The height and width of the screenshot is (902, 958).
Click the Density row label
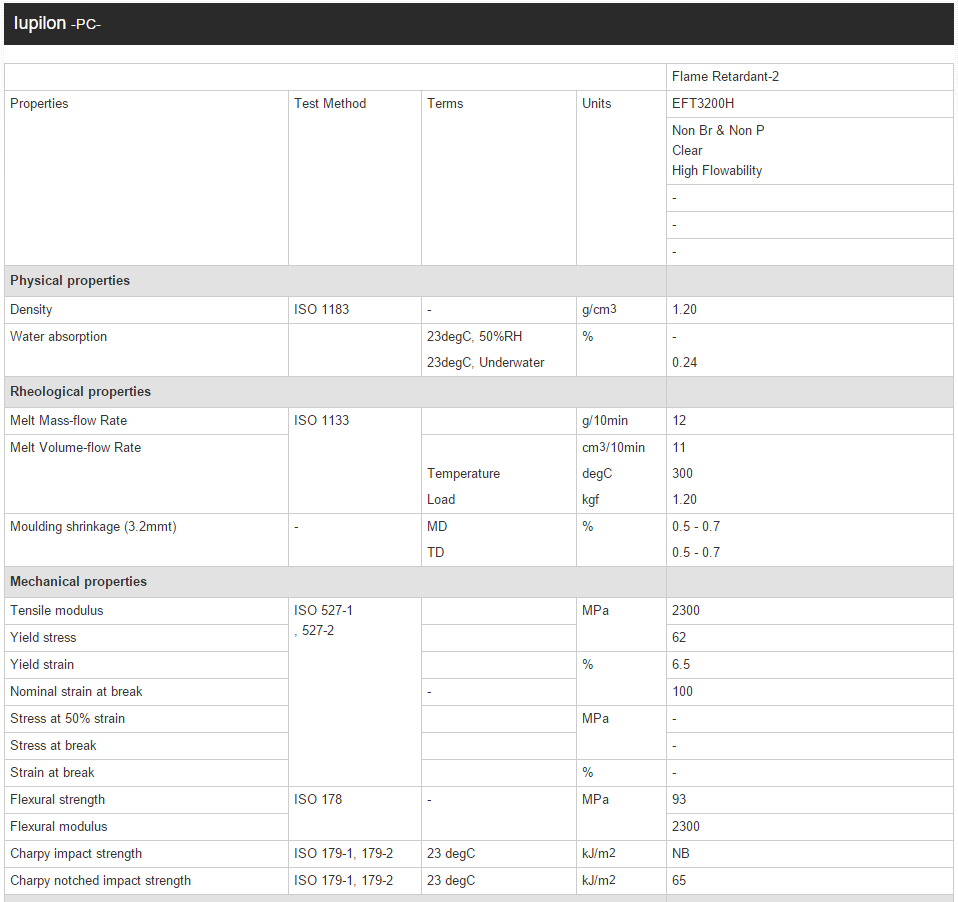31,309
